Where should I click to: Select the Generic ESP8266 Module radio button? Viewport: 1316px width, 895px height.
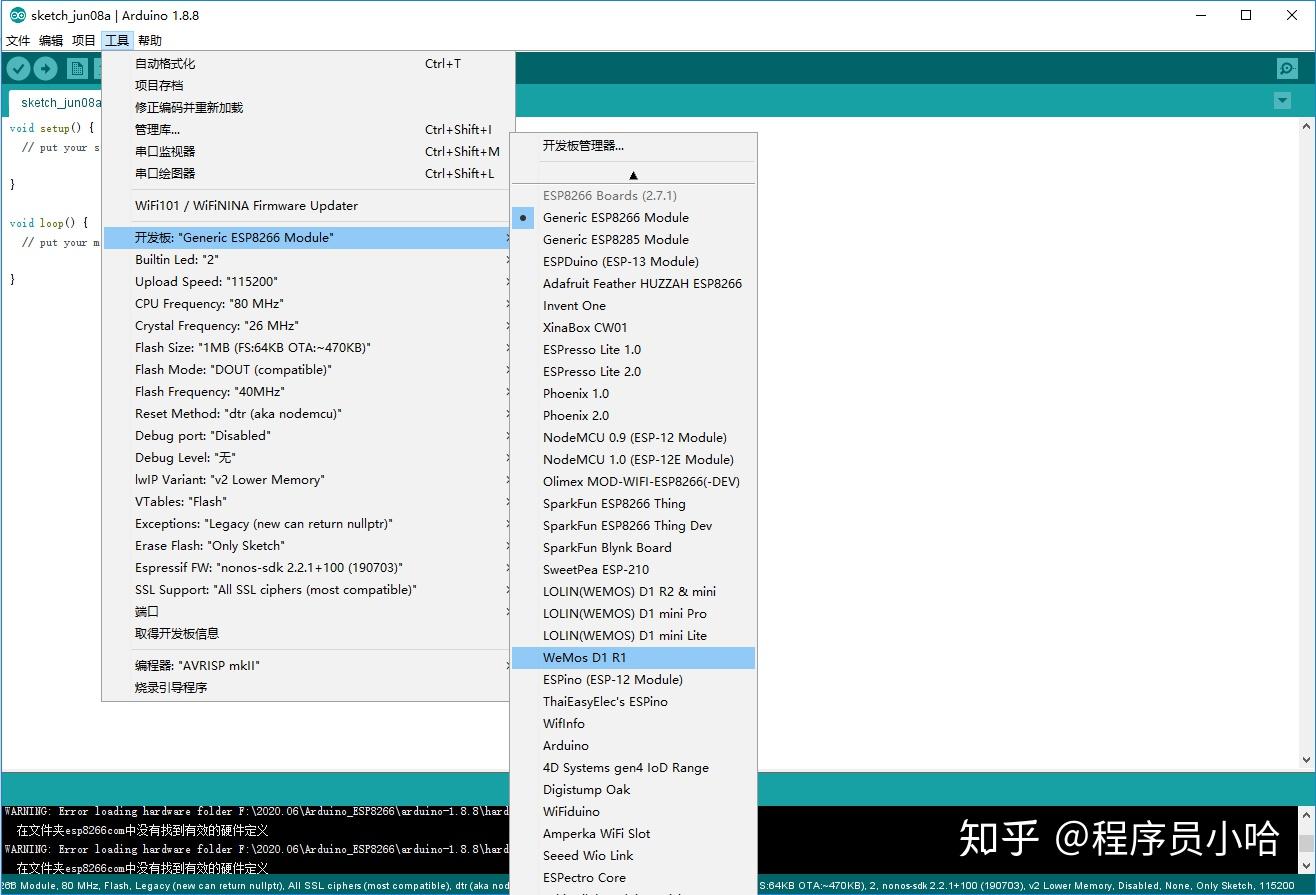(523, 217)
